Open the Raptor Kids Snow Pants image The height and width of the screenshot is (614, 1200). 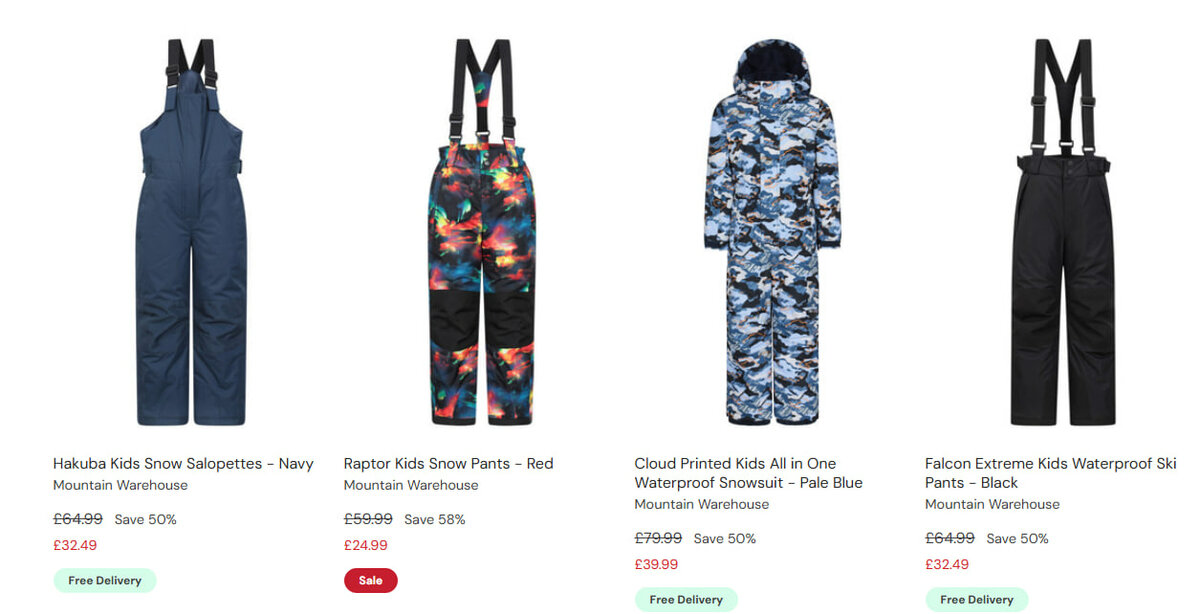pos(481,233)
